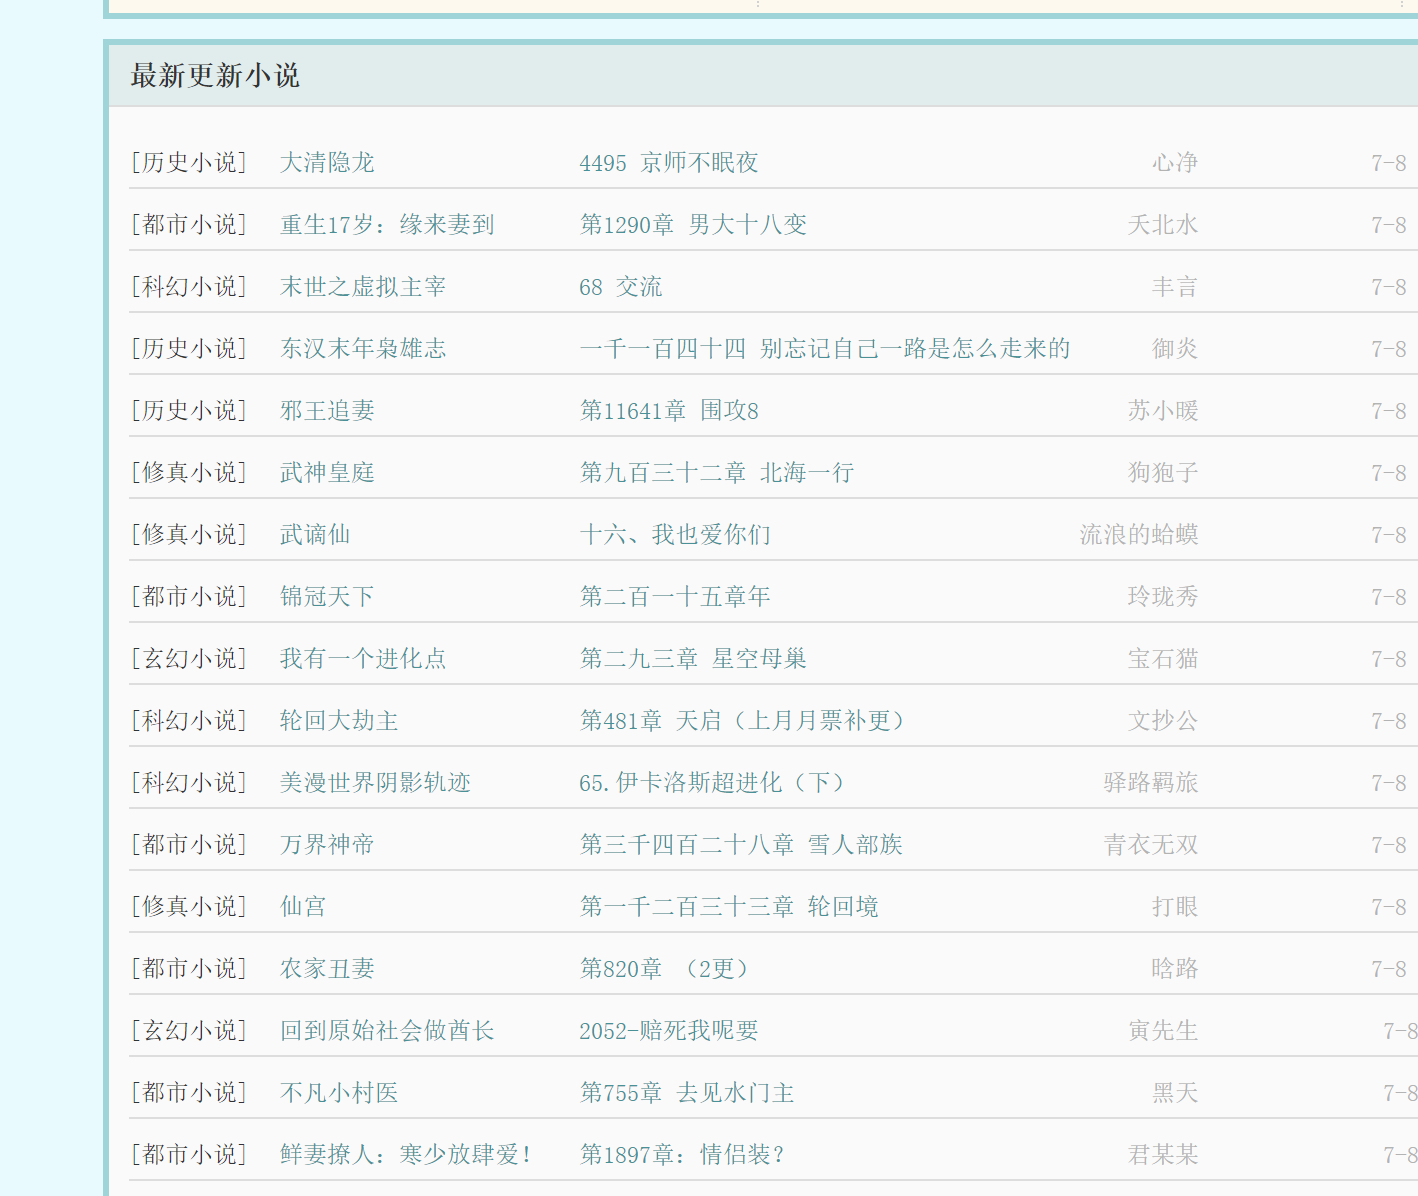
Task: Read the chapter 2052-赔死我呢要
Action: (669, 1031)
